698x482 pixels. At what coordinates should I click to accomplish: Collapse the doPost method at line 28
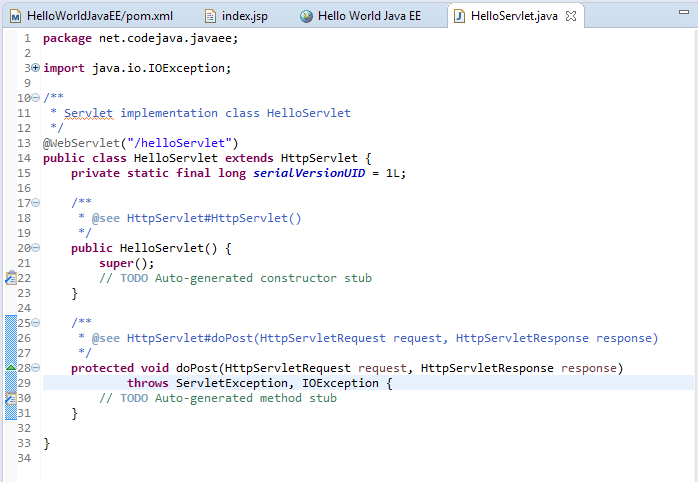pyautogui.click(x=36, y=368)
